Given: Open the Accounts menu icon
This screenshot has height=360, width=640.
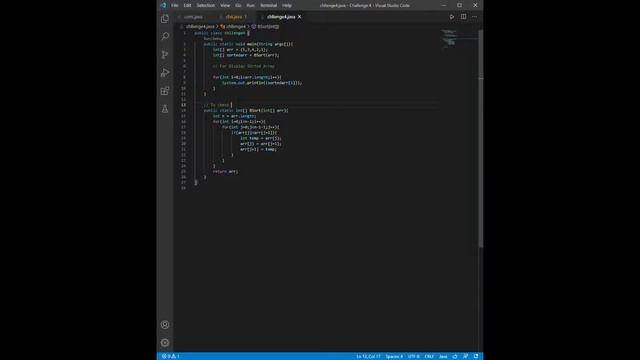Looking at the screenshot, I should 165,325.
